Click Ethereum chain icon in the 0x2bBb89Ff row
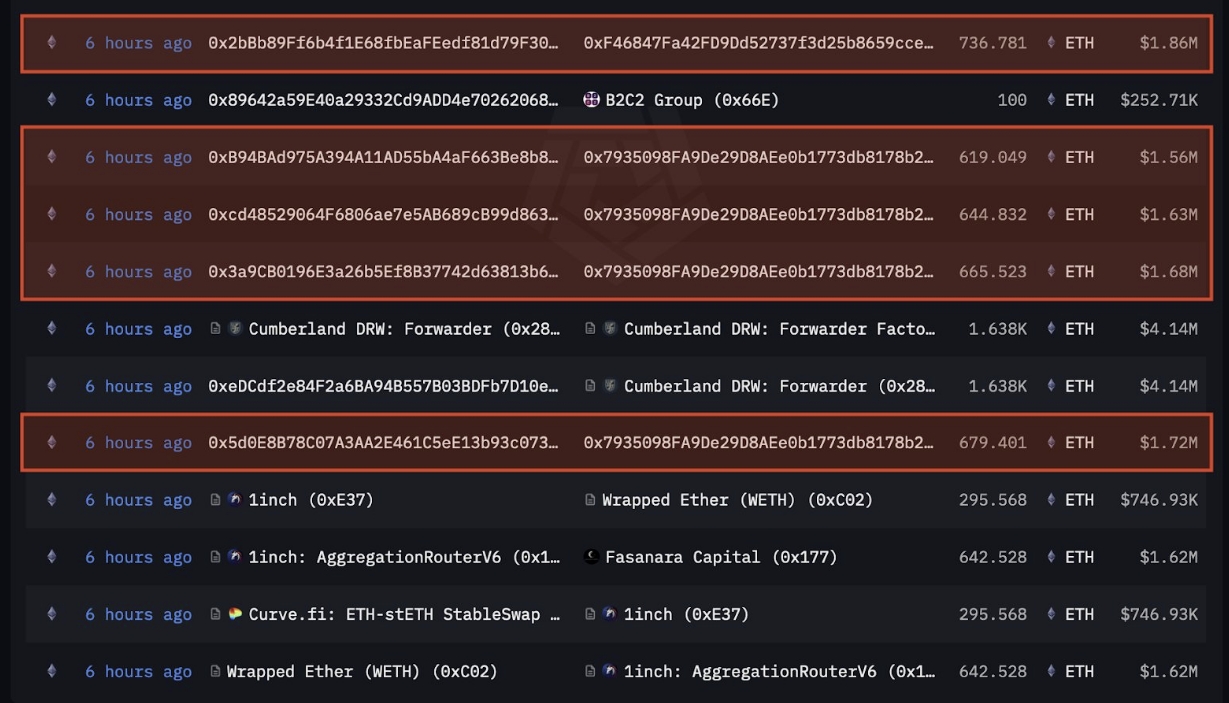The height and width of the screenshot is (703, 1229). click(52, 42)
